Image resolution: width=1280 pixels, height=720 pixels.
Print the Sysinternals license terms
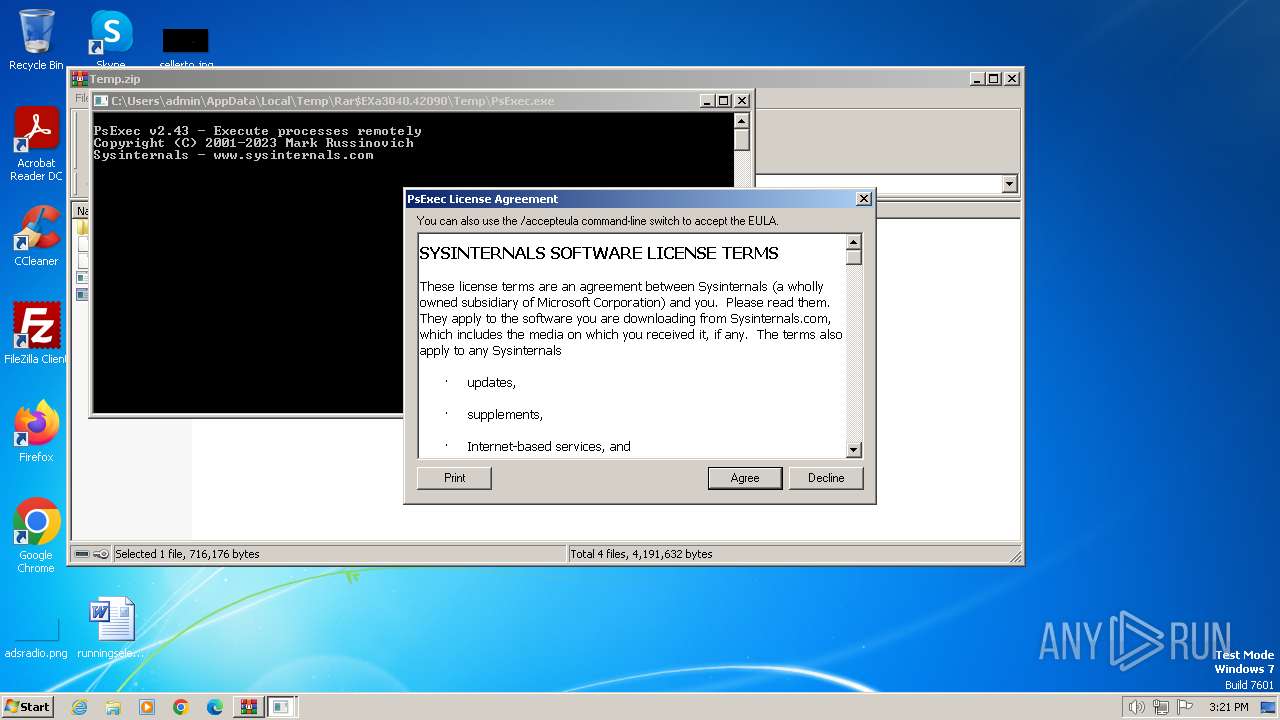(454, 478)
